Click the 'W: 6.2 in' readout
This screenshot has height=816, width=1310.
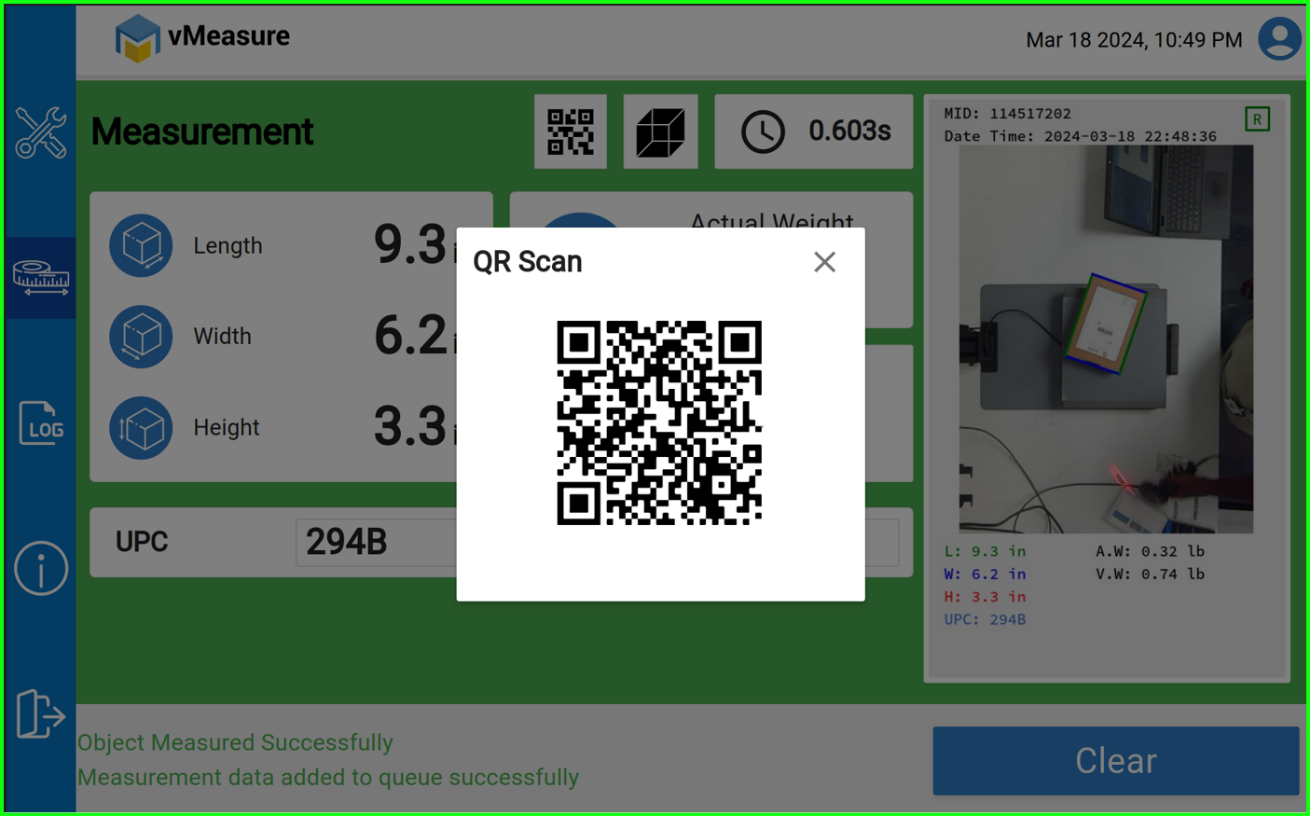coord(985,574)
